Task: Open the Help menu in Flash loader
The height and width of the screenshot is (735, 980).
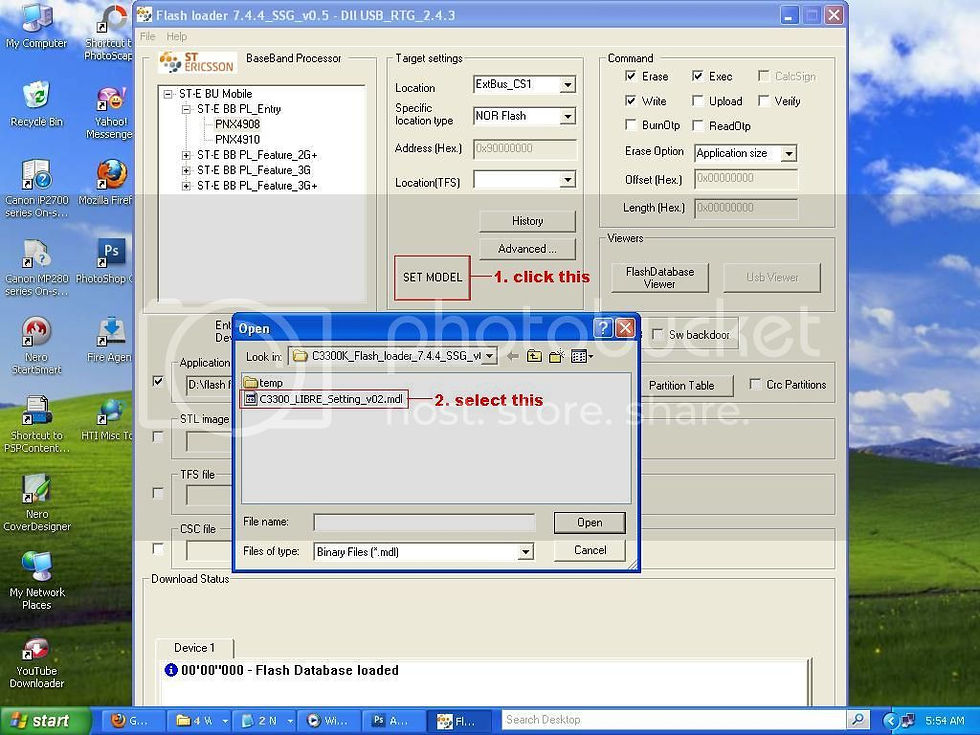Action: click(176, 36)
